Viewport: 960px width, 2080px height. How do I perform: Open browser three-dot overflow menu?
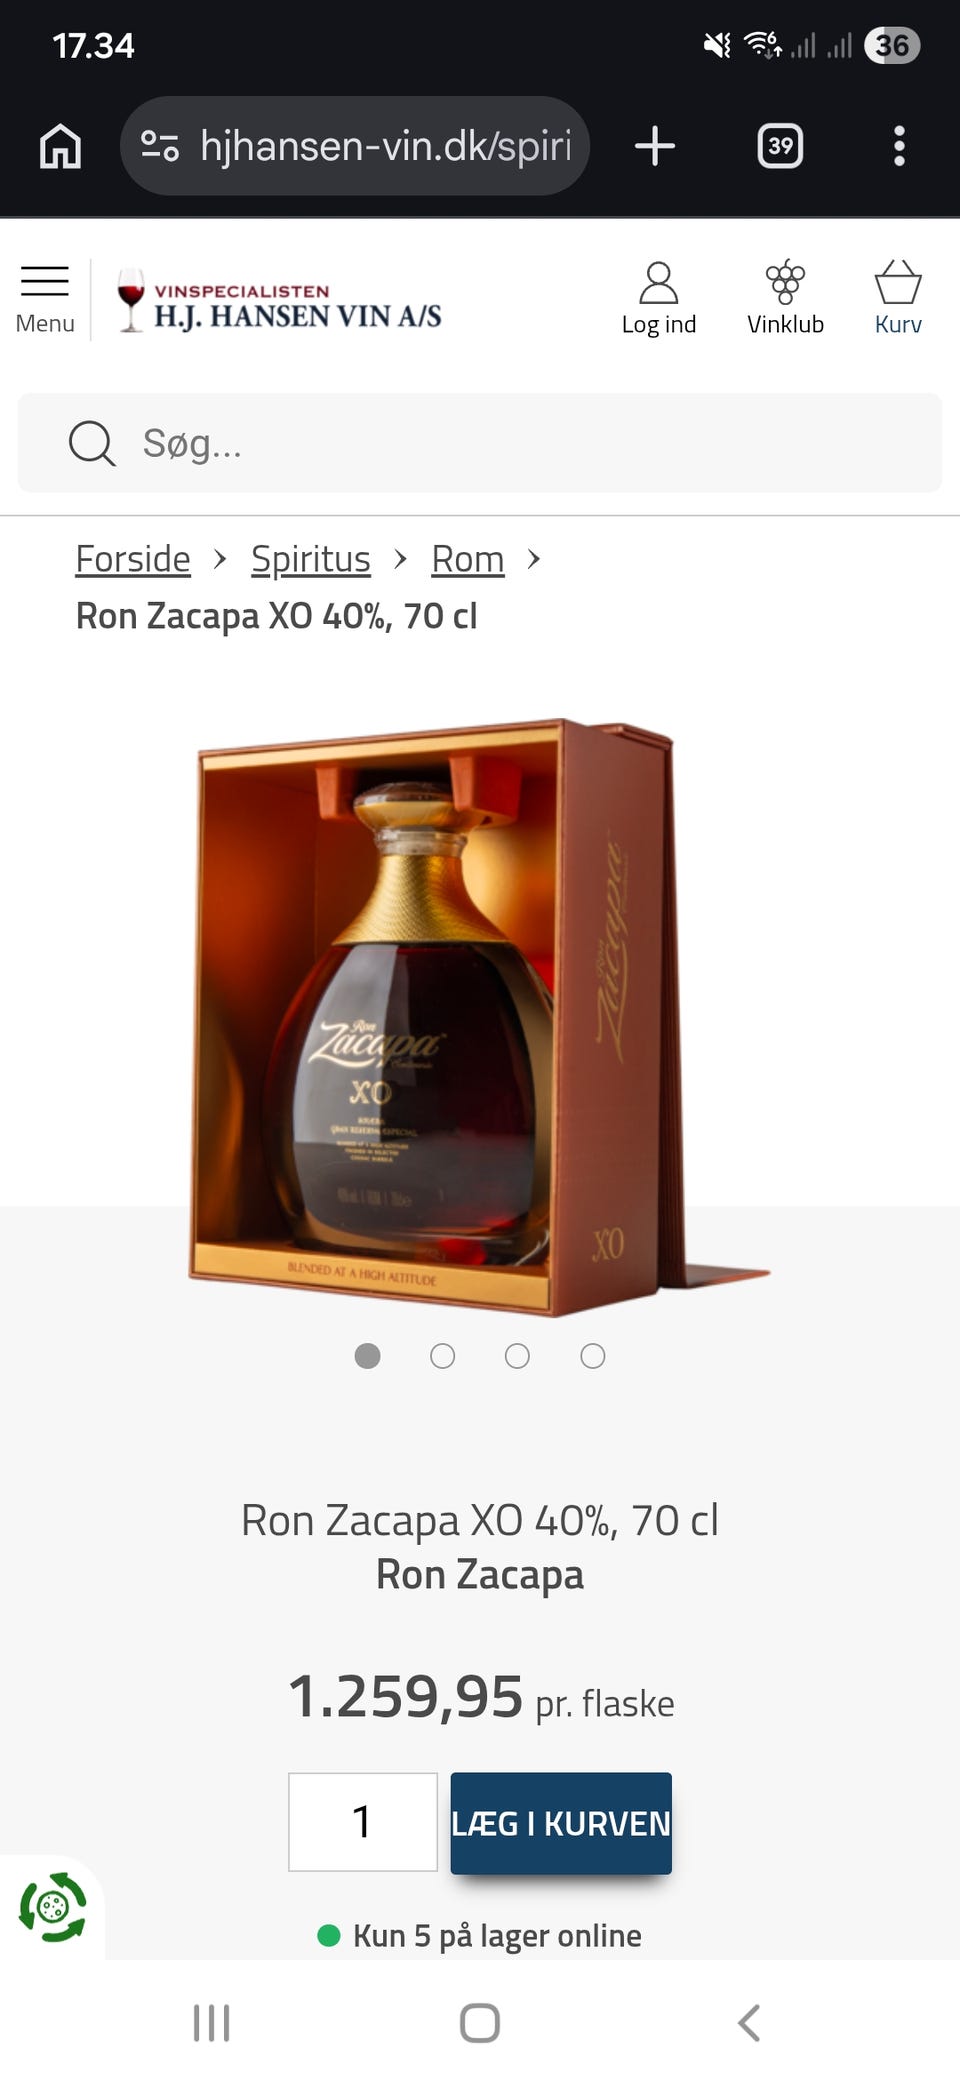tap(899, 146)
